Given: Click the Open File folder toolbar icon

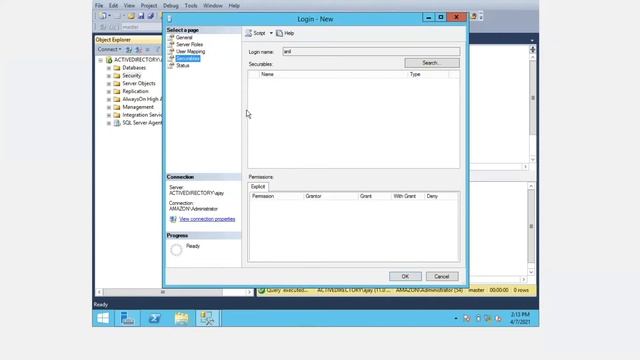Looking at the screenshot, I should [131, 16].
